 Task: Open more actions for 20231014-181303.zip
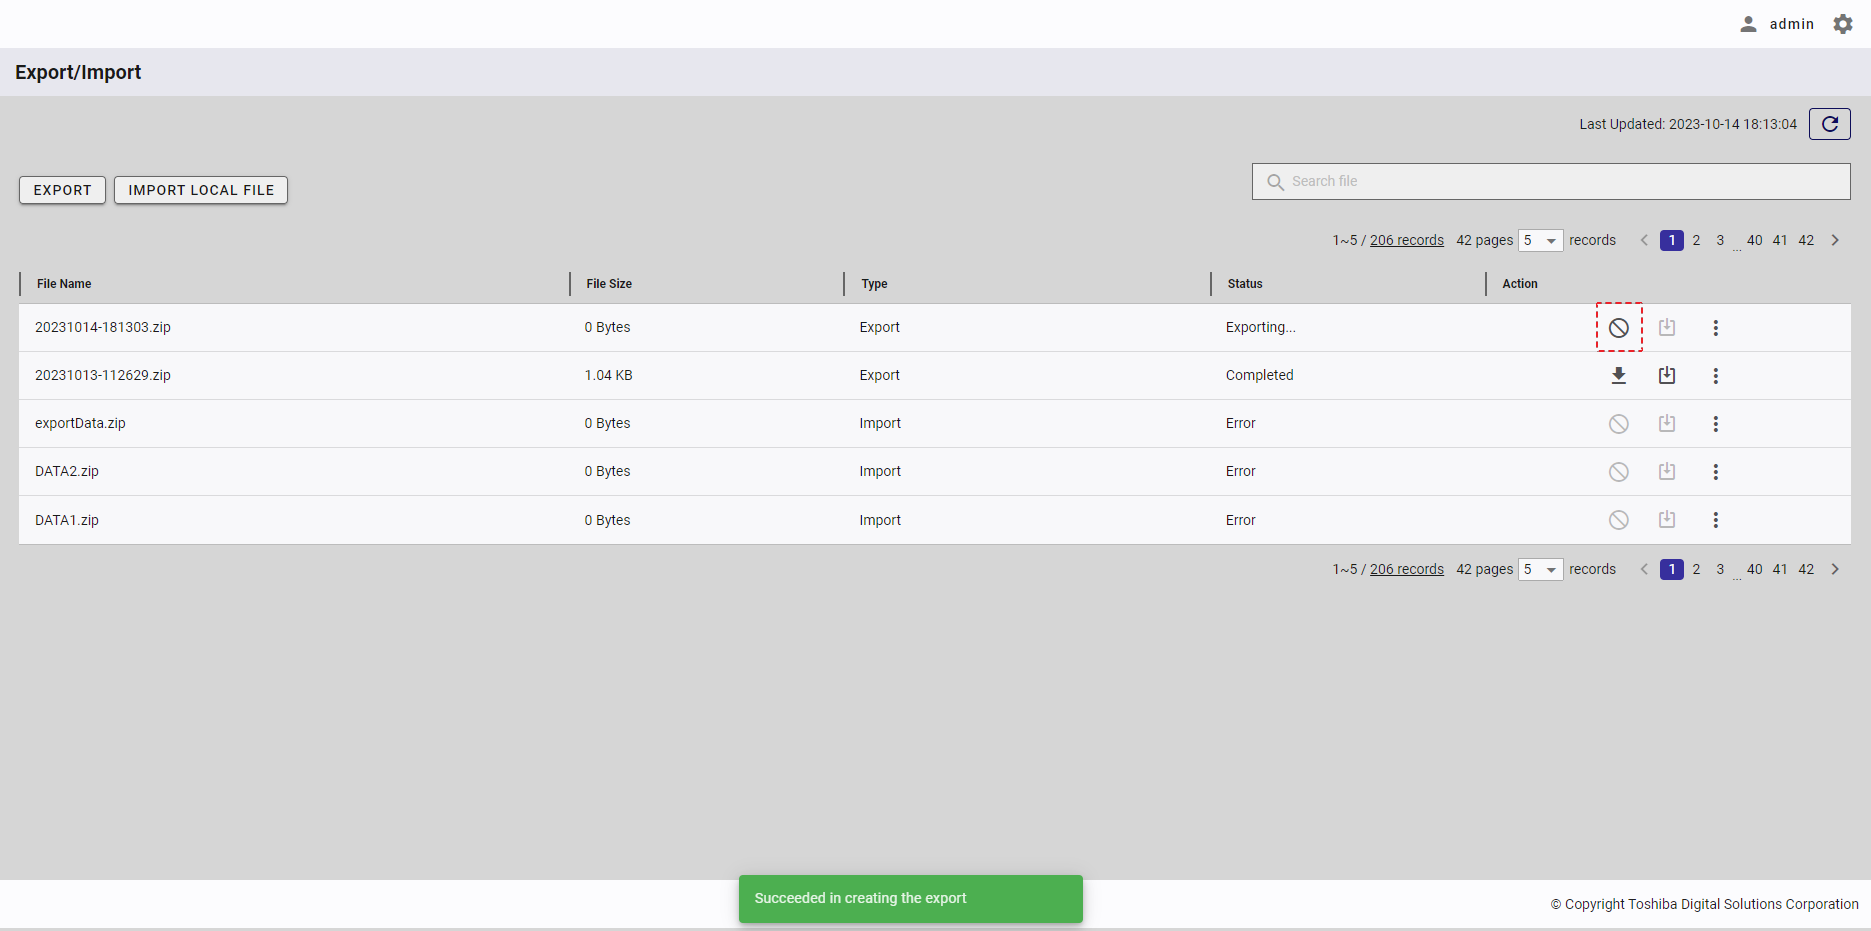click(1715, 328)
